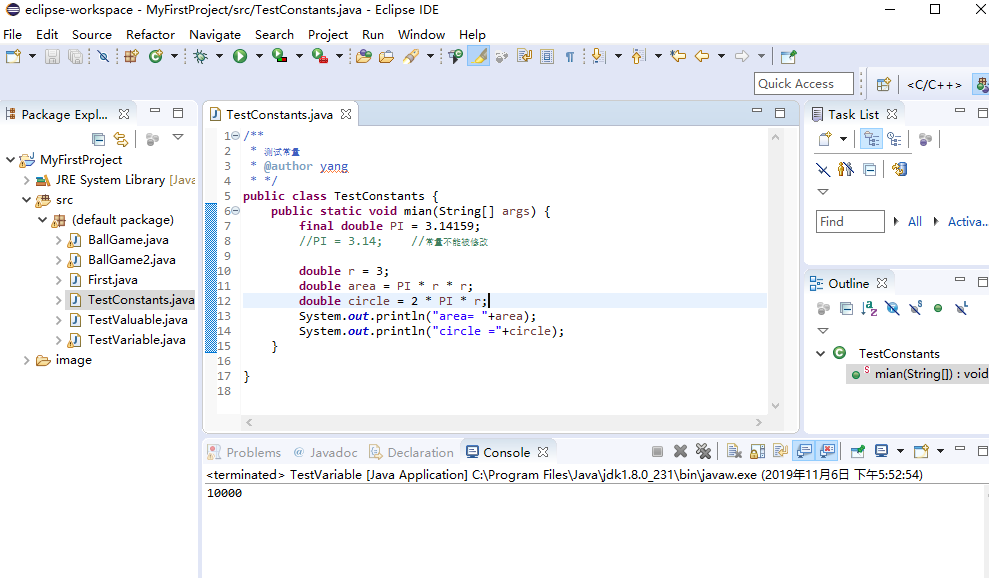The height and width of the screenshot is (578, 989).
Task: Toggle Show Whitespace Characters pilcrow
Action: 570,56
